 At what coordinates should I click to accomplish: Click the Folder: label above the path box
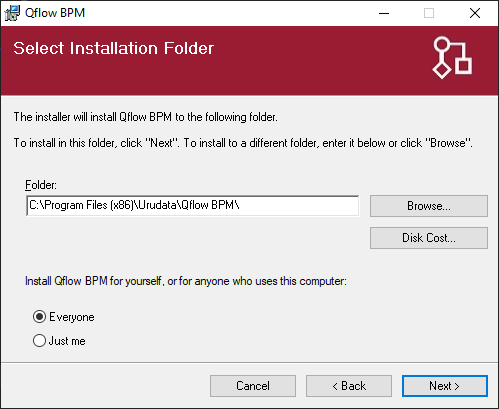(x=41, y=185)
